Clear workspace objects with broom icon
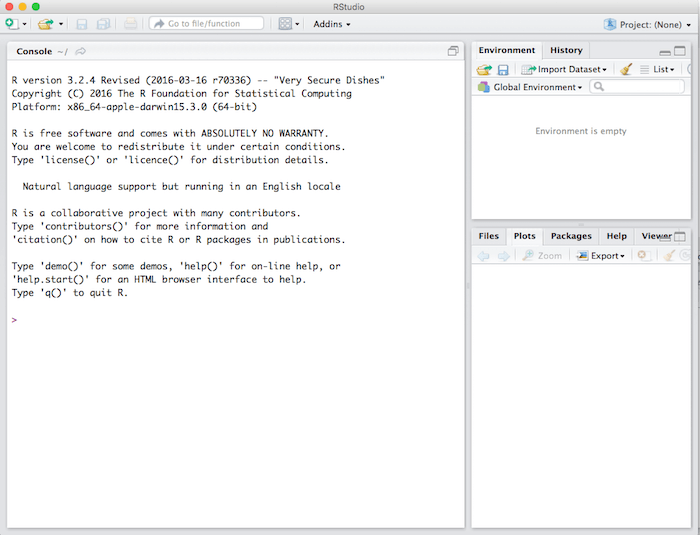700x535 pixels. click(626, 69)
